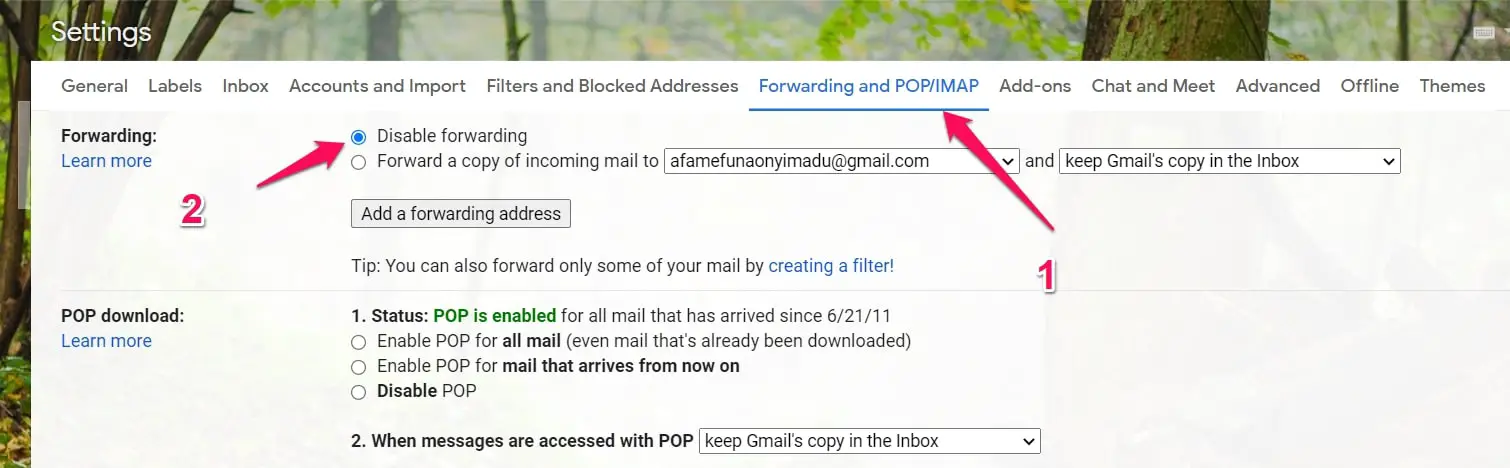Click Add a forwarding address button
Image resolution: width=1510 pixels, height=468 pixels.
[461, 214]
